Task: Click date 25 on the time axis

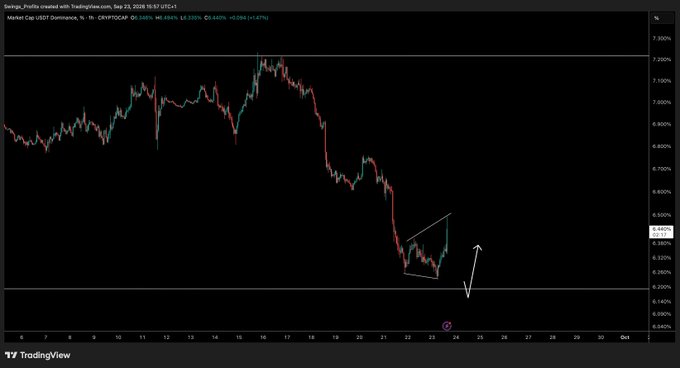Action: (480, 337)
